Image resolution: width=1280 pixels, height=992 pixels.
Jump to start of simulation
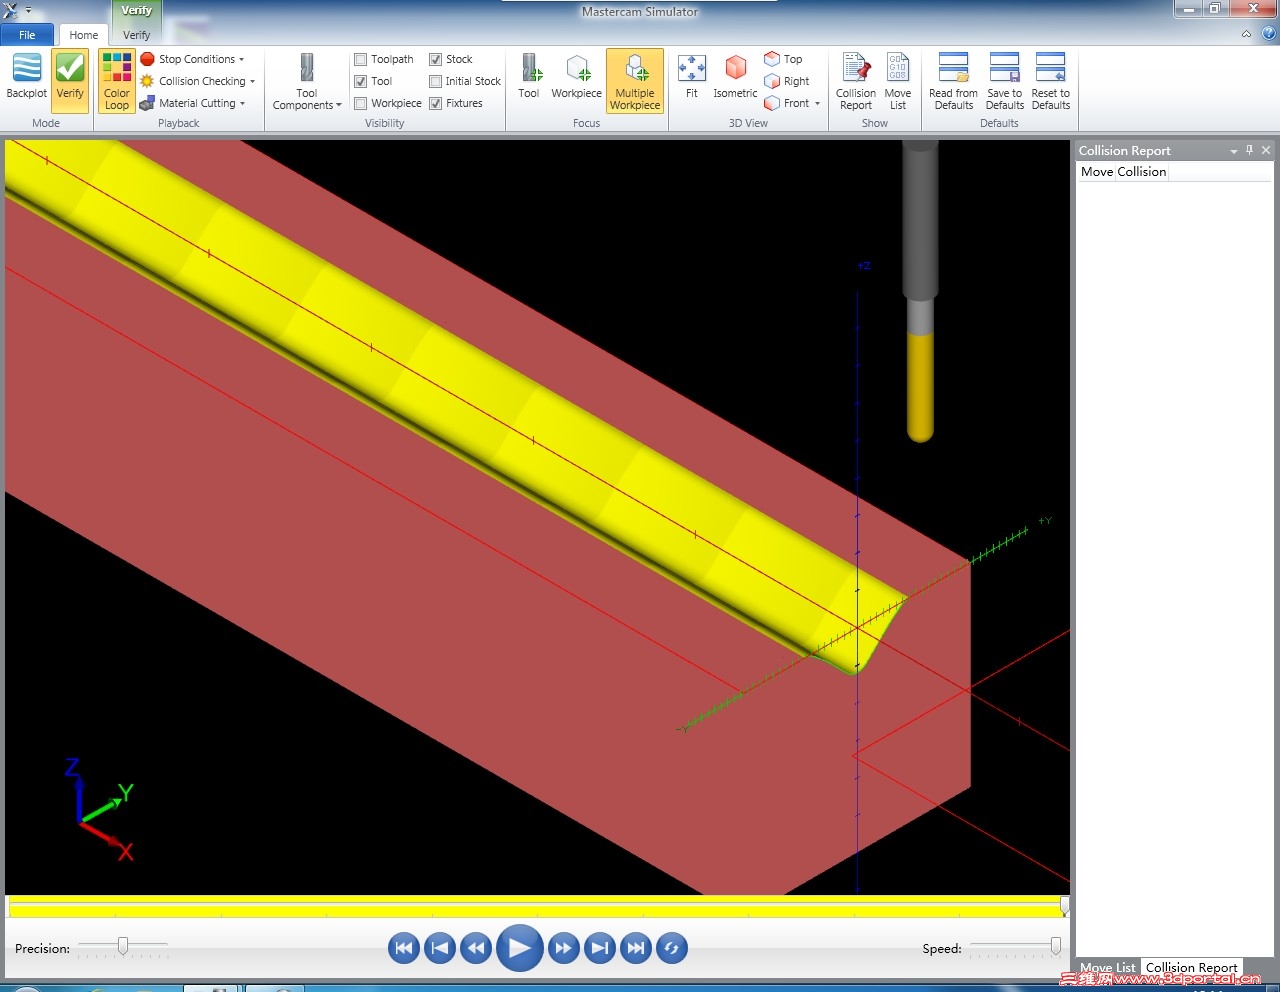(404, 948)
